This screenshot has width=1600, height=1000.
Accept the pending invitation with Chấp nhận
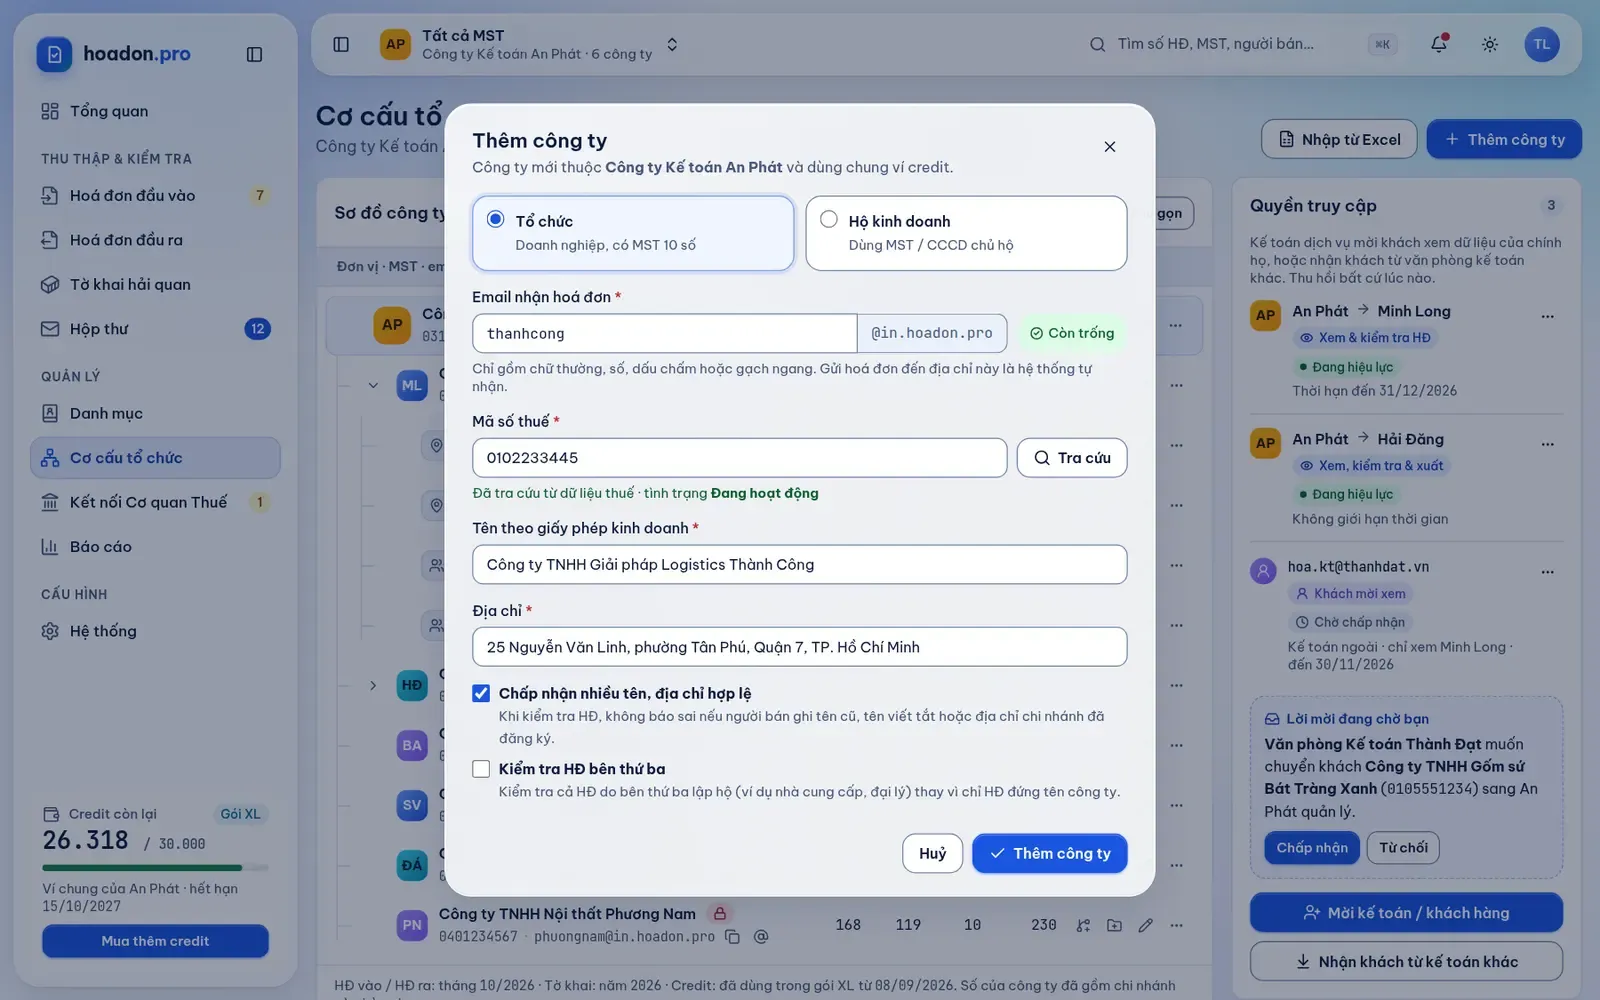[x=1312, y=848]
